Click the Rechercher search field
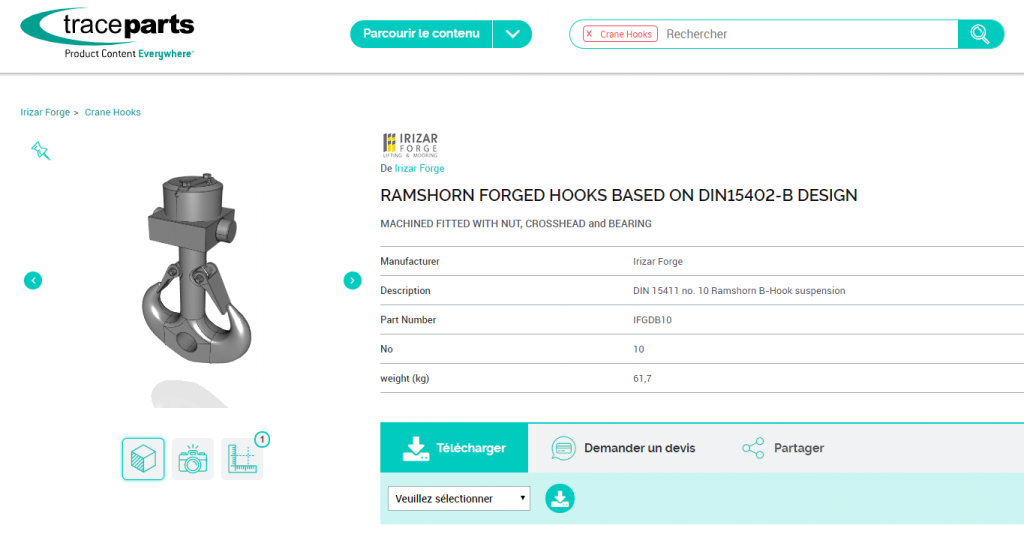 [808, 34]
